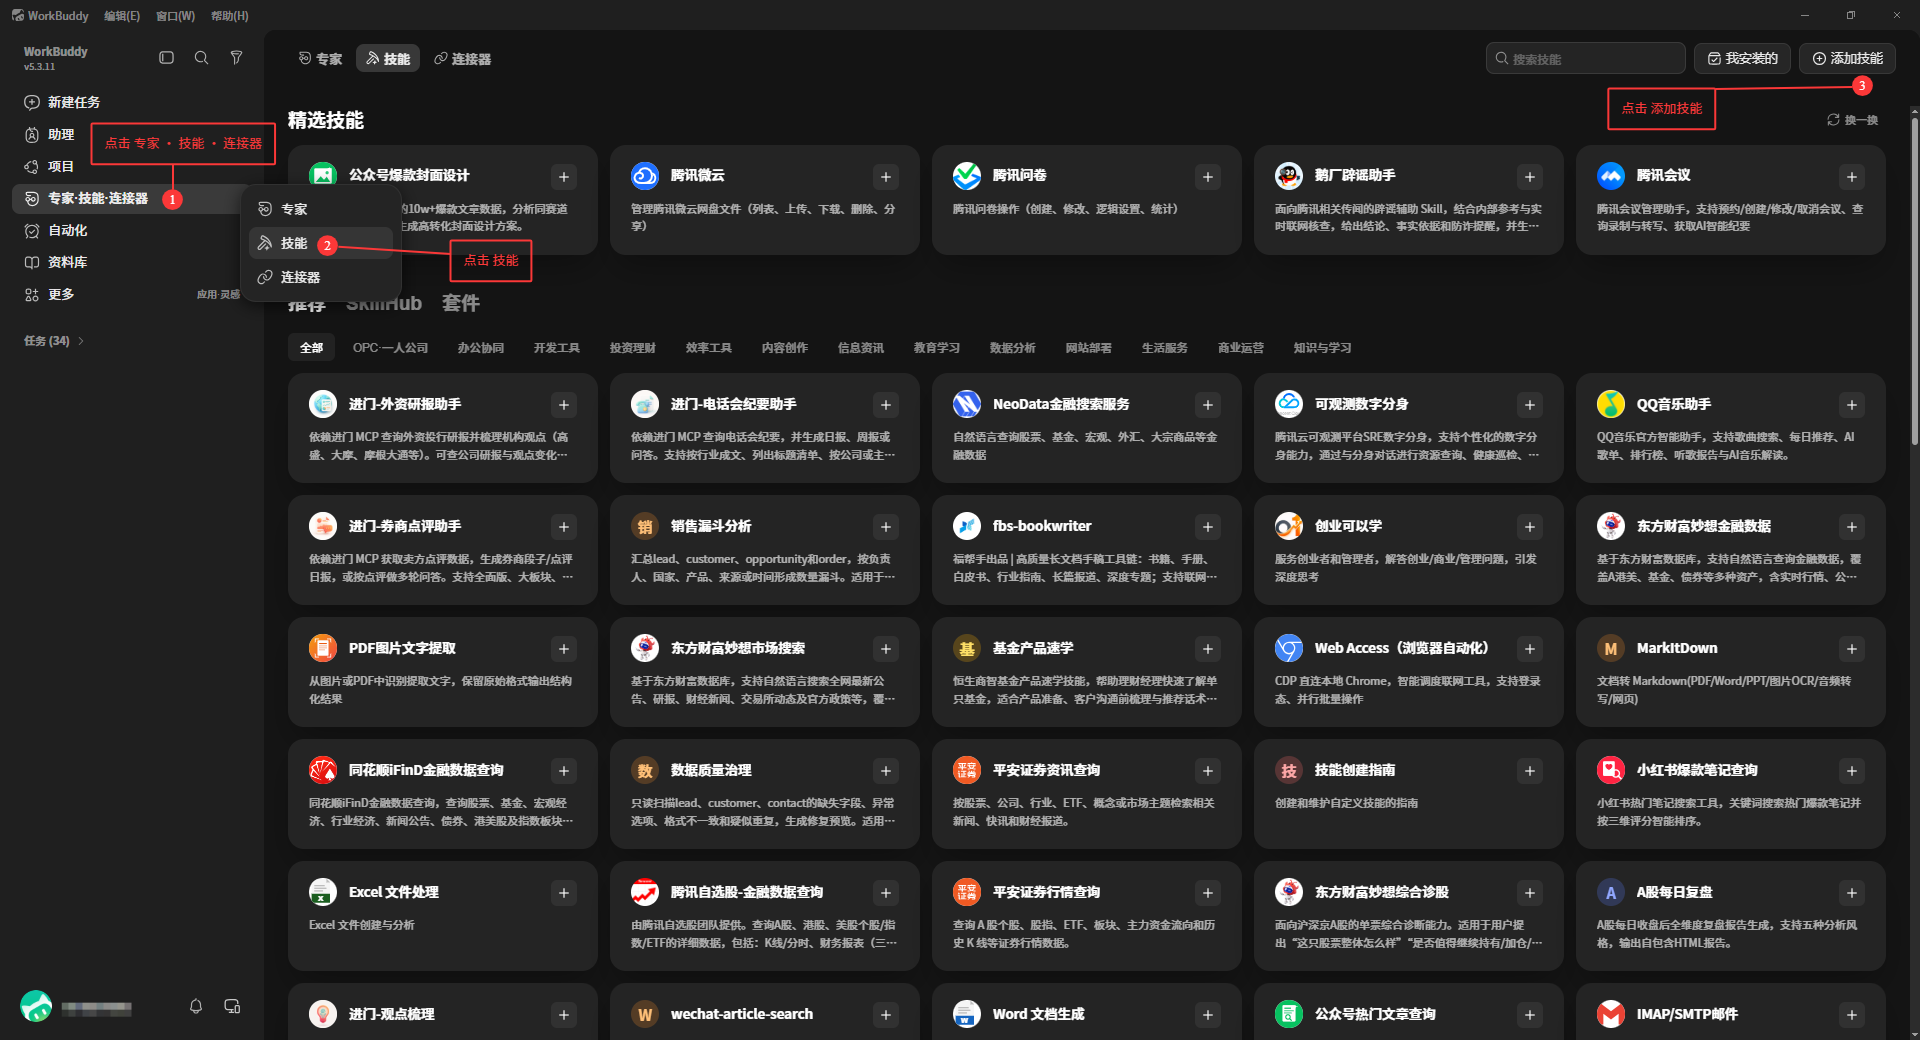1920x1040 pixels.
Task: Open the search icon in the sidebar header
Action: tap(201, 58)
